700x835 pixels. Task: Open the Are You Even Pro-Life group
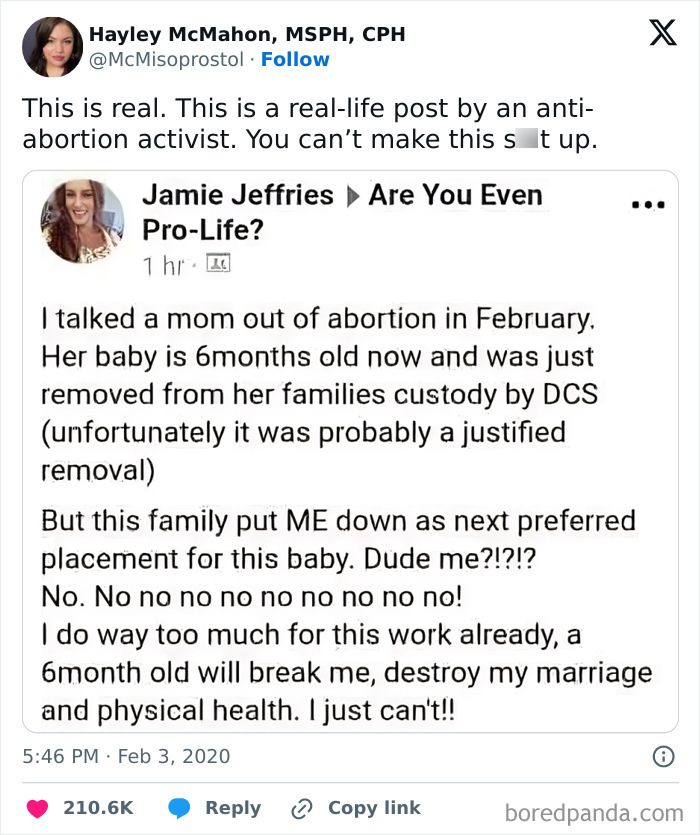point(457,195)
